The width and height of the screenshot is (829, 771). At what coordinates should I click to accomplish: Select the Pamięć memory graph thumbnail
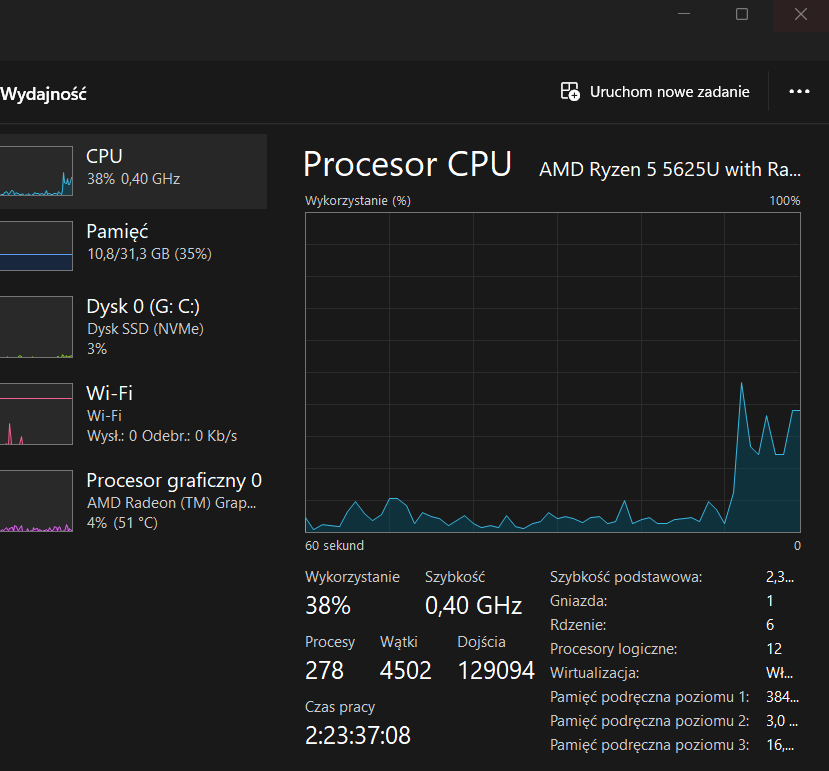click(x=36, y=246)
